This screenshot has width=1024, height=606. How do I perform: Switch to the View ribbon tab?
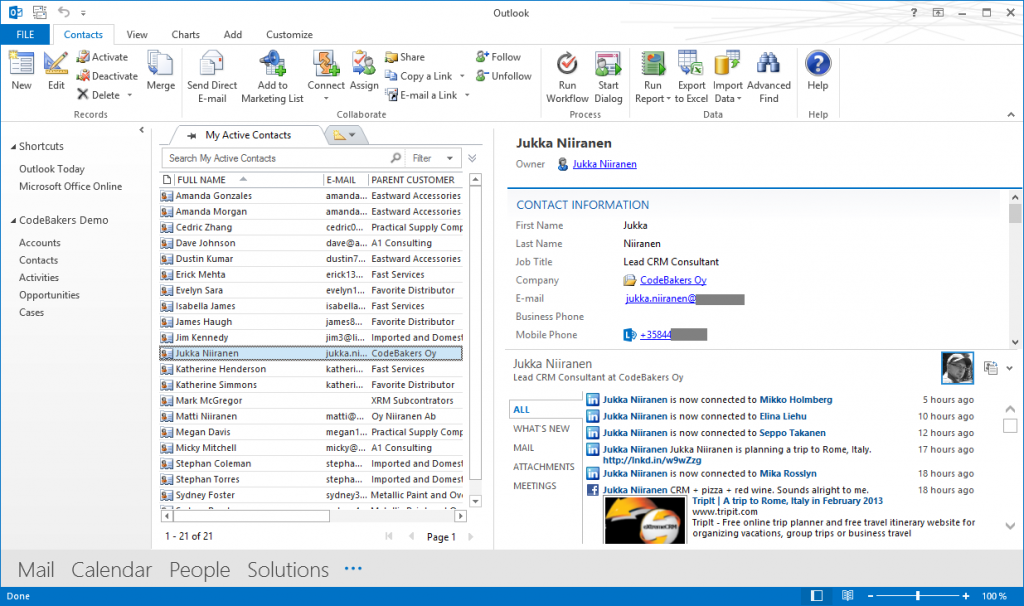pyautogui.click(x=137, y=35)
